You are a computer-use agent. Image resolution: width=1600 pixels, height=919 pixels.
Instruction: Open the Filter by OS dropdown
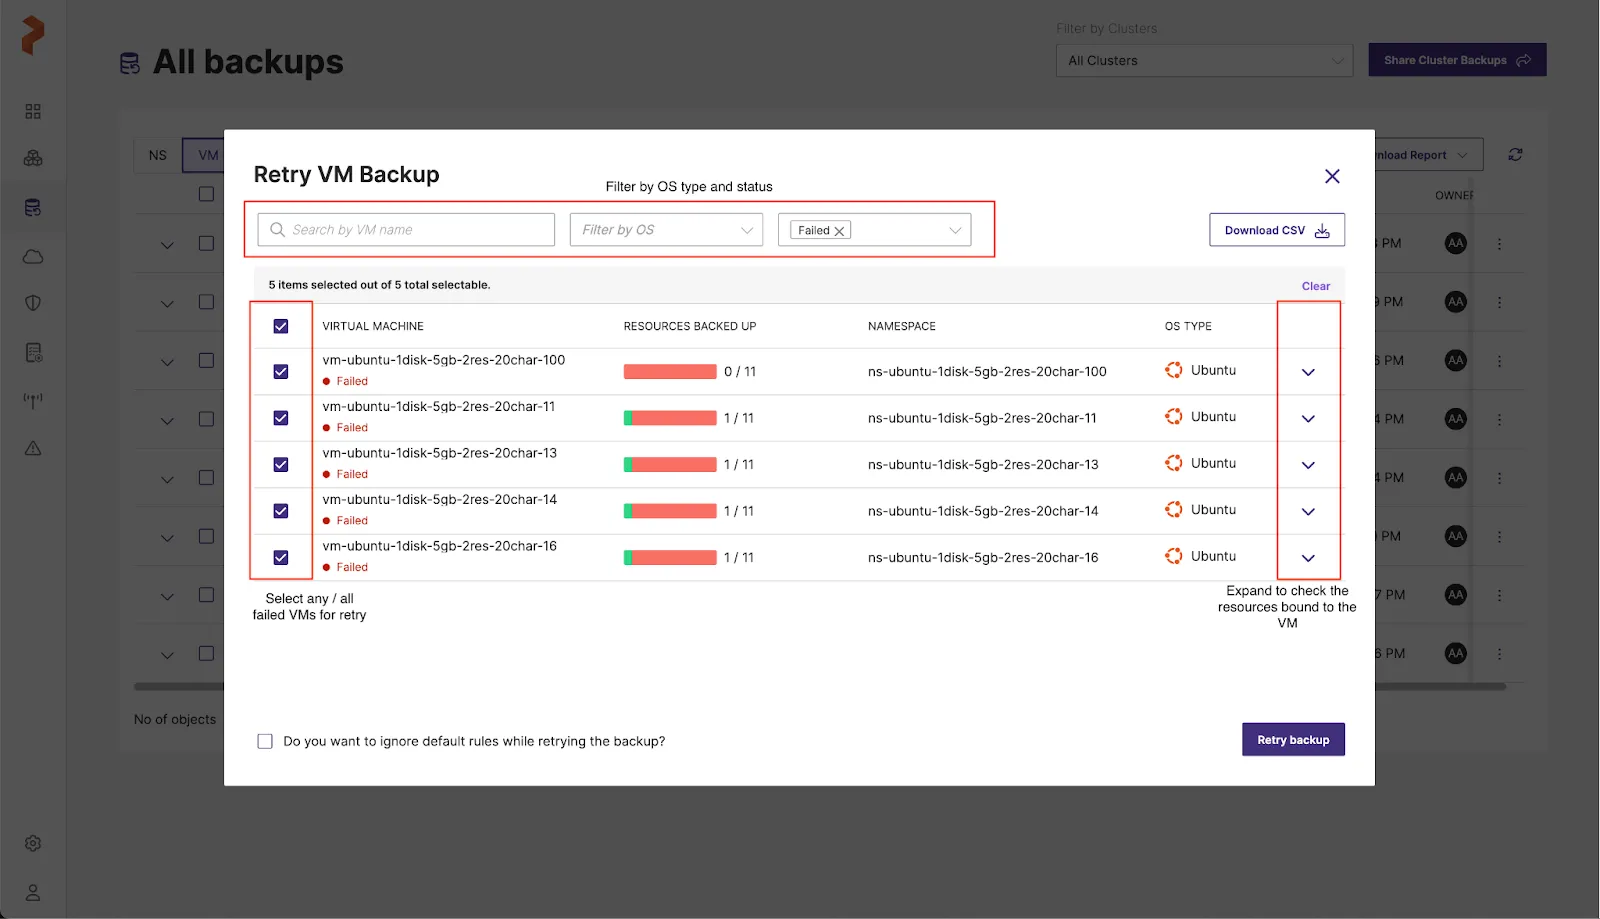666,230
